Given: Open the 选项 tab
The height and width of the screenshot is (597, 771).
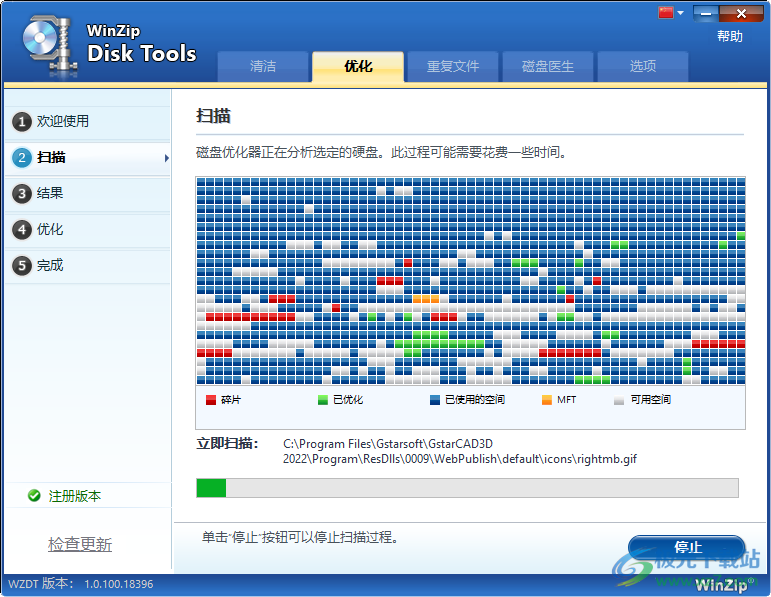Looking at the screenshot, I should 642,66.
